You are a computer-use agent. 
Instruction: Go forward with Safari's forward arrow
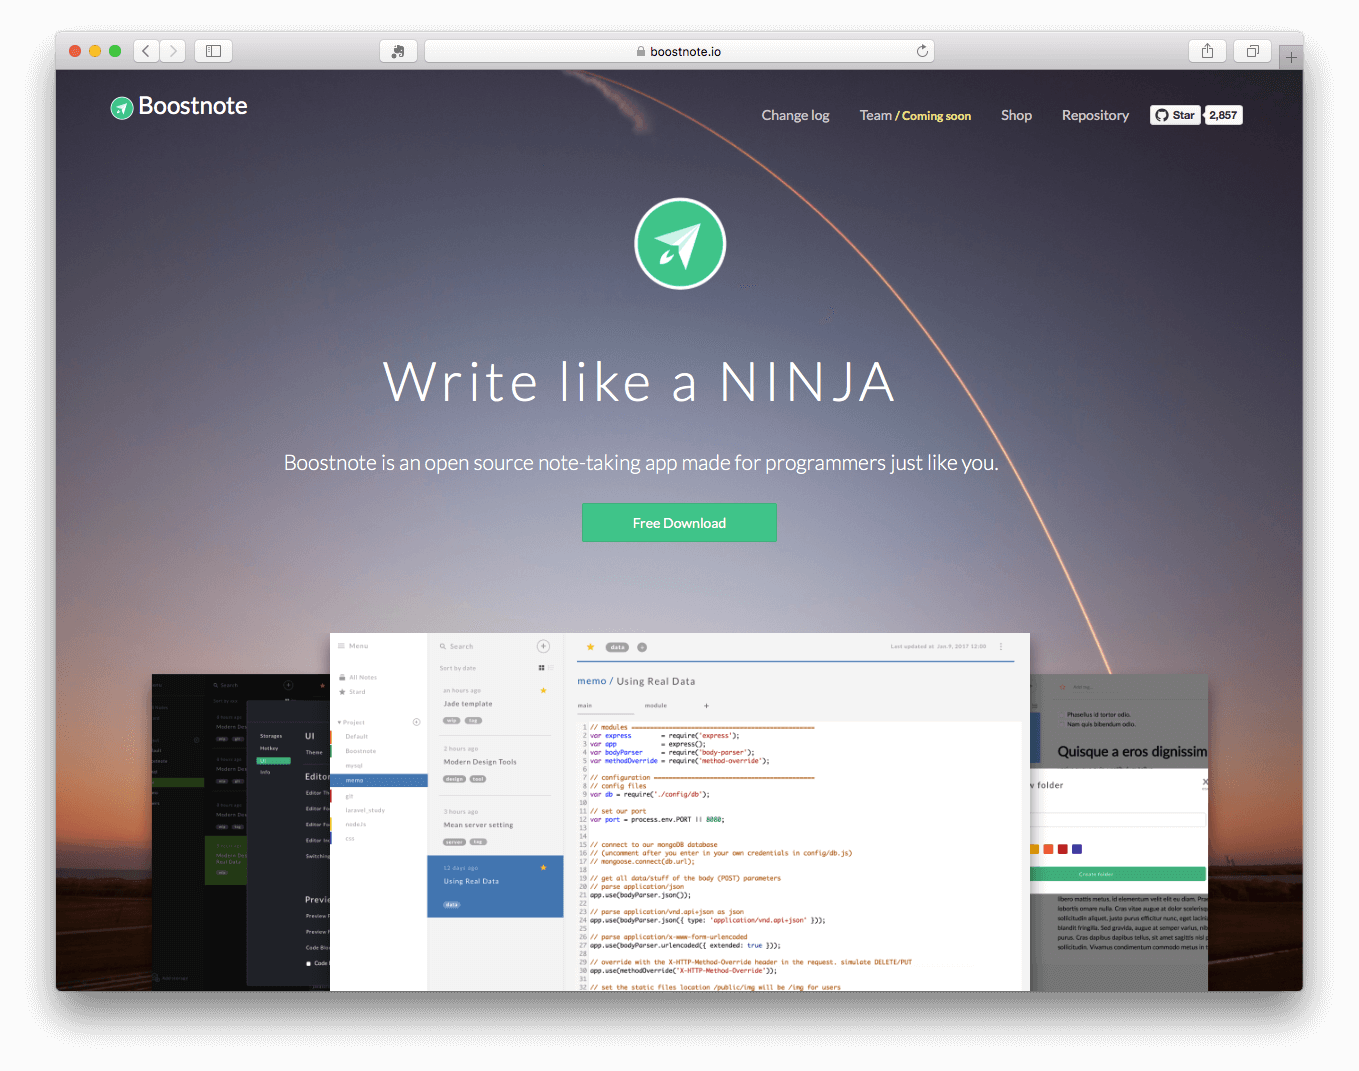coord(173,51)
